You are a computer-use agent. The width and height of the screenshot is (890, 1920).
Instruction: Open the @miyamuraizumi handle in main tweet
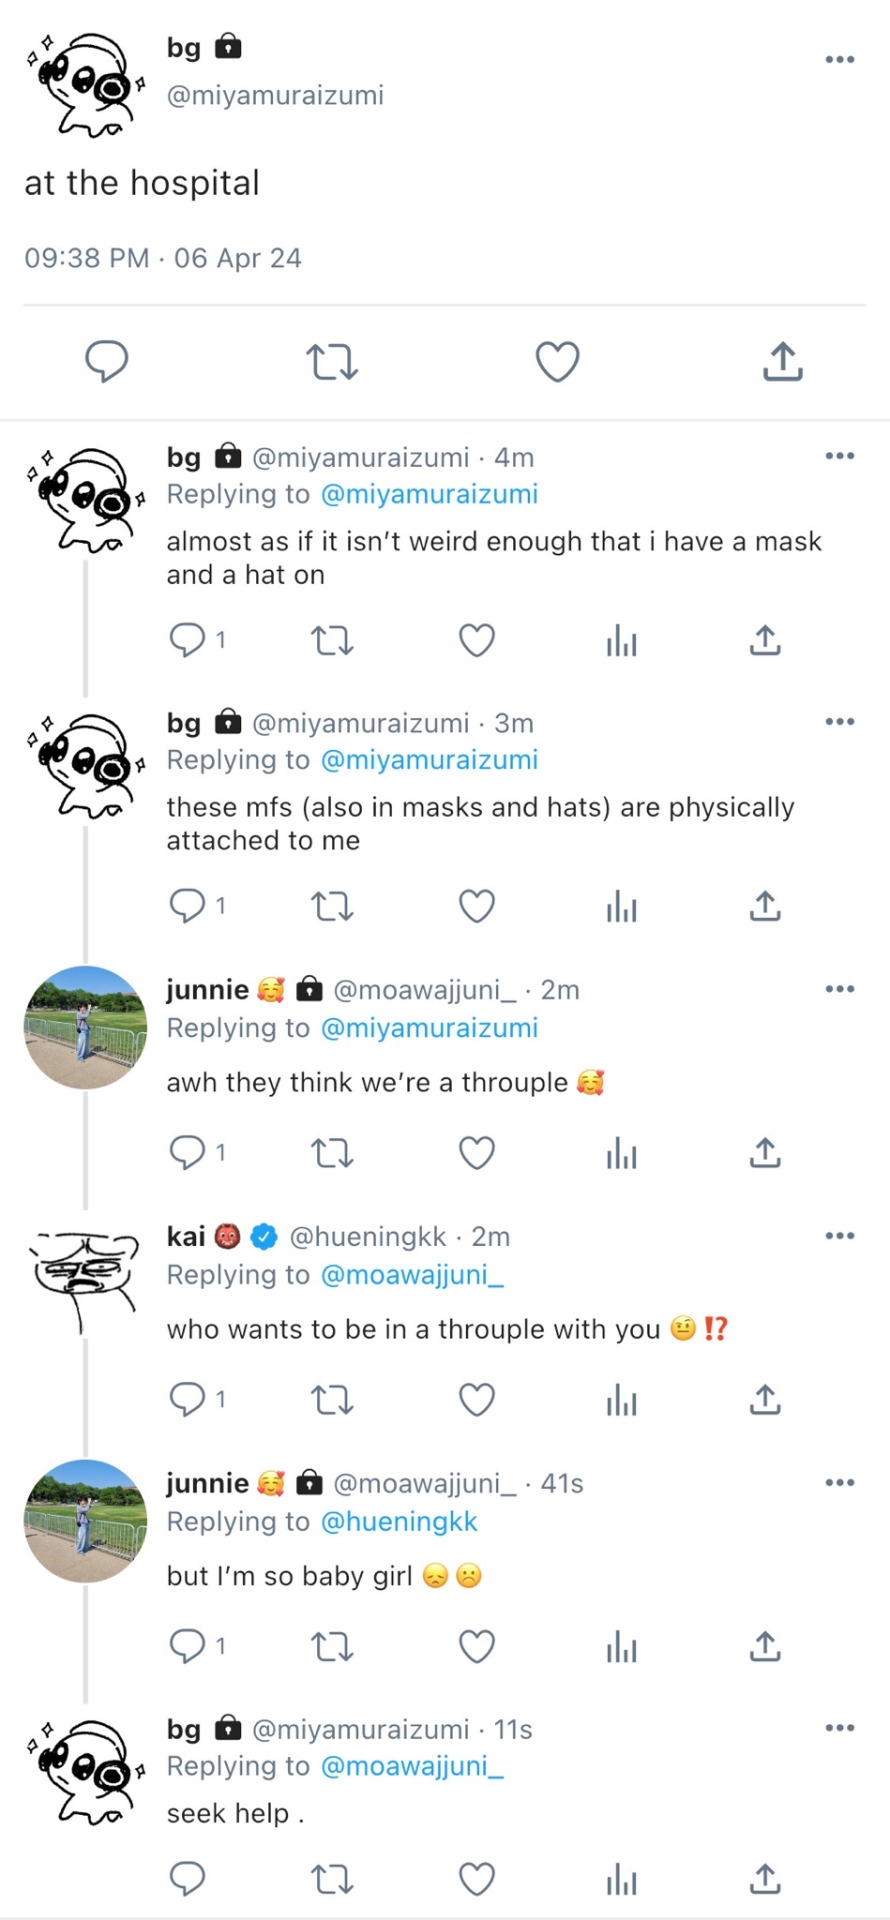[x=275, y=95]
